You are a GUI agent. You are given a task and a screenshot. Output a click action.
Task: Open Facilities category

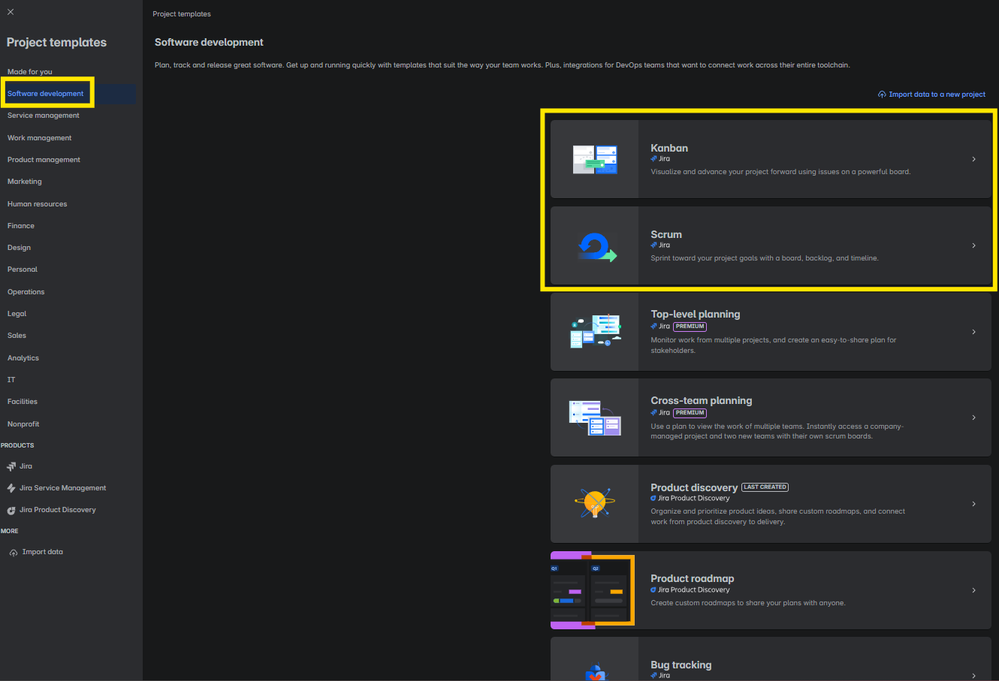22,401
